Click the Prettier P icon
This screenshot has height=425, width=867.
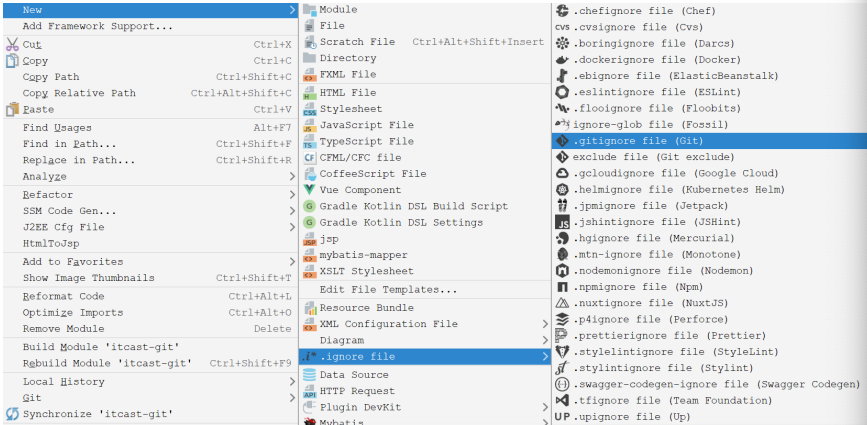562,336
